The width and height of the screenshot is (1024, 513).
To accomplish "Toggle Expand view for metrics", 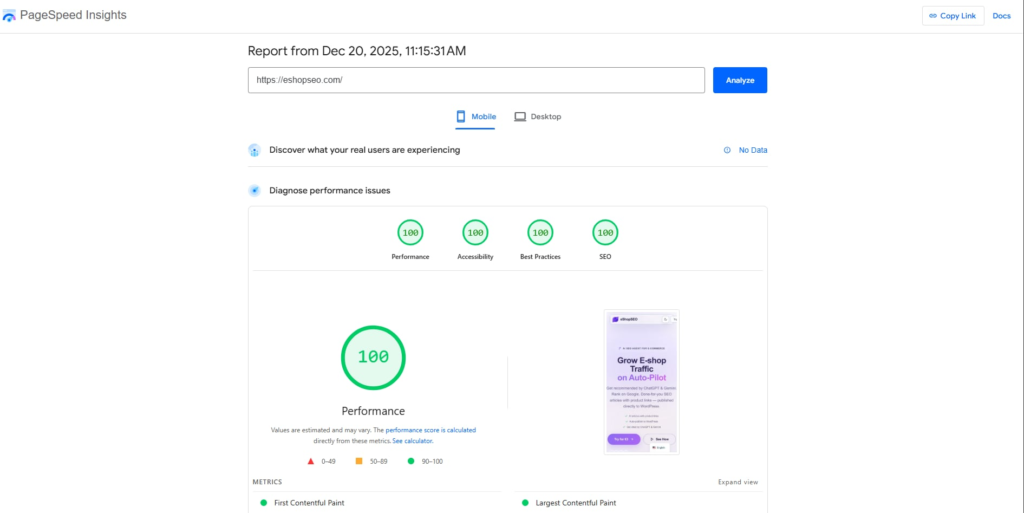I will point(737,482).
